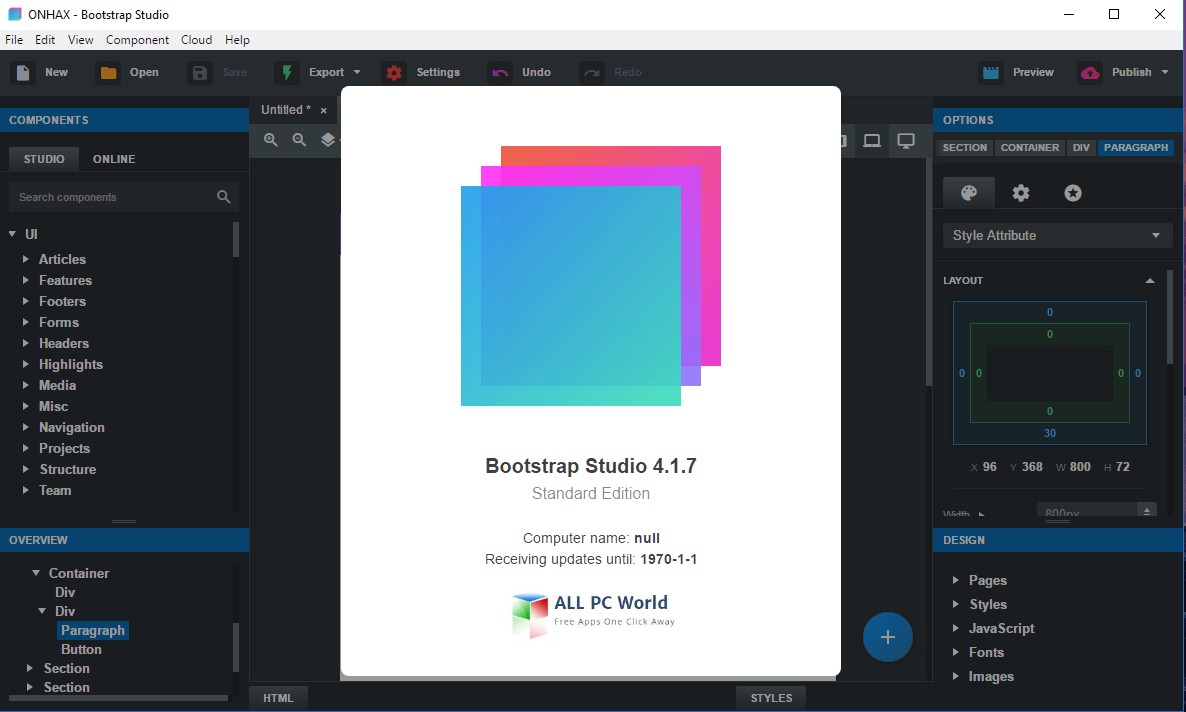Expand Pages in the Design panel
This screenshot has height=712, width=1186.
(955, 580)
